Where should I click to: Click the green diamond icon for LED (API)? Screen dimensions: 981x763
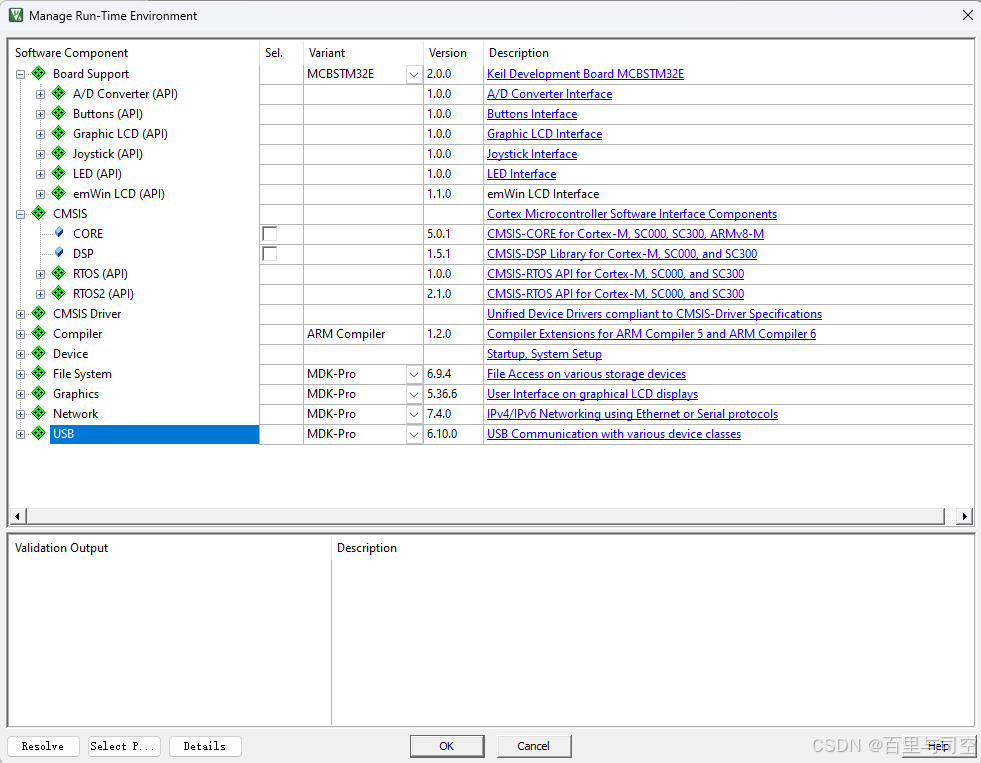pyautogui.click(x=59, y=173)
